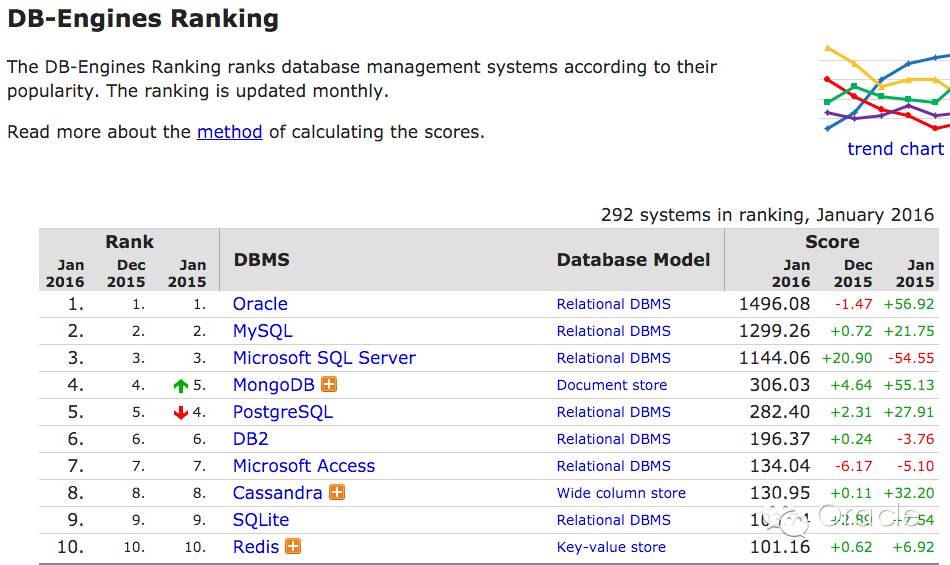Follow the "method" link

pos(229,132)
